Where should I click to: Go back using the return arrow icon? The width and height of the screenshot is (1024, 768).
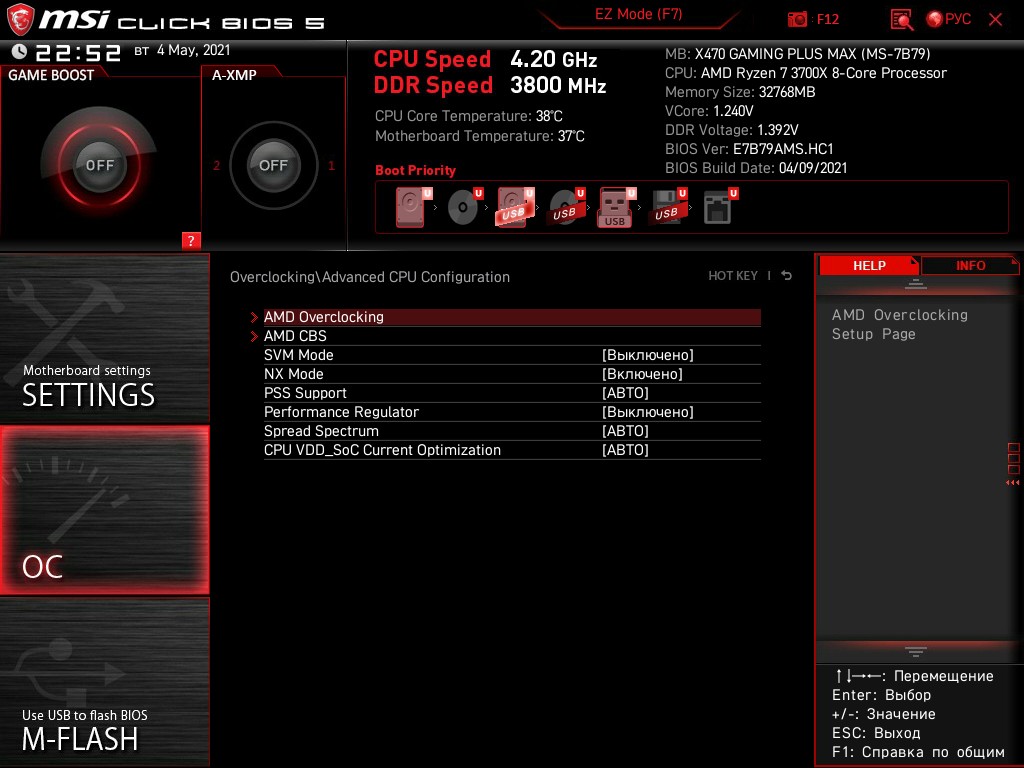(x=786, y=276)
